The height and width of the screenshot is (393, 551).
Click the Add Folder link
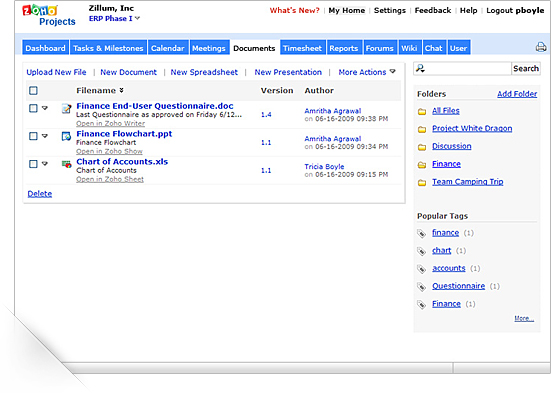517,94
